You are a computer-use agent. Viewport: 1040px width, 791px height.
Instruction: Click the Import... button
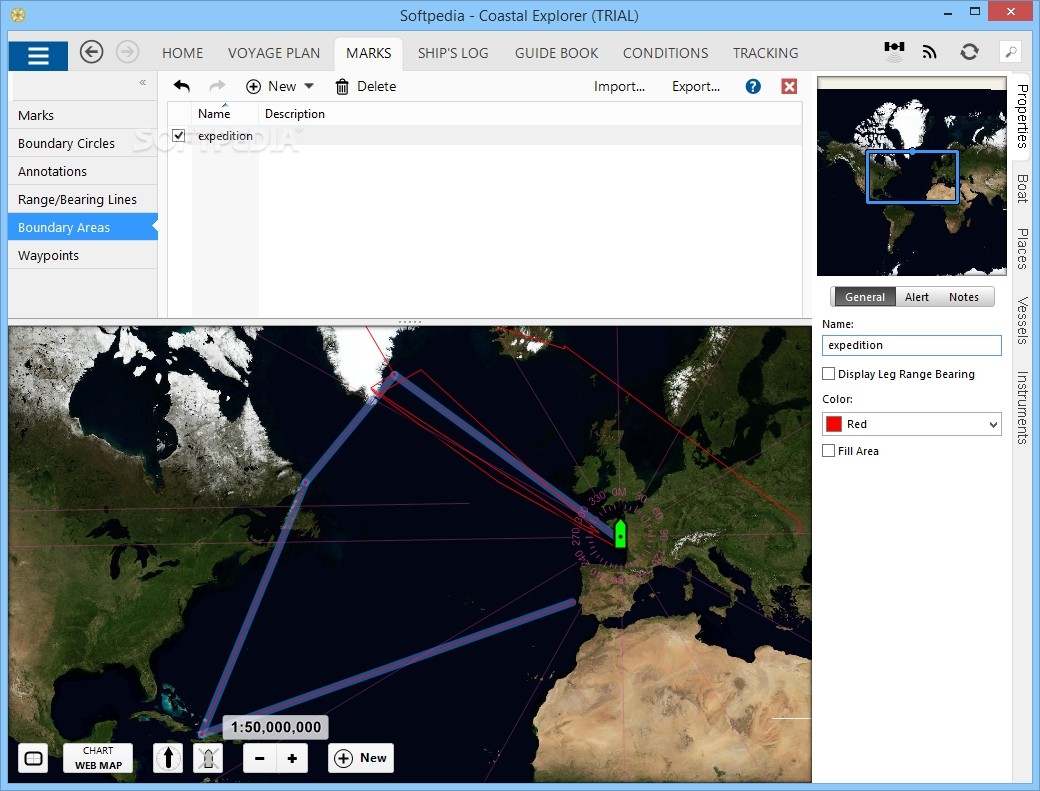(619, 86)
